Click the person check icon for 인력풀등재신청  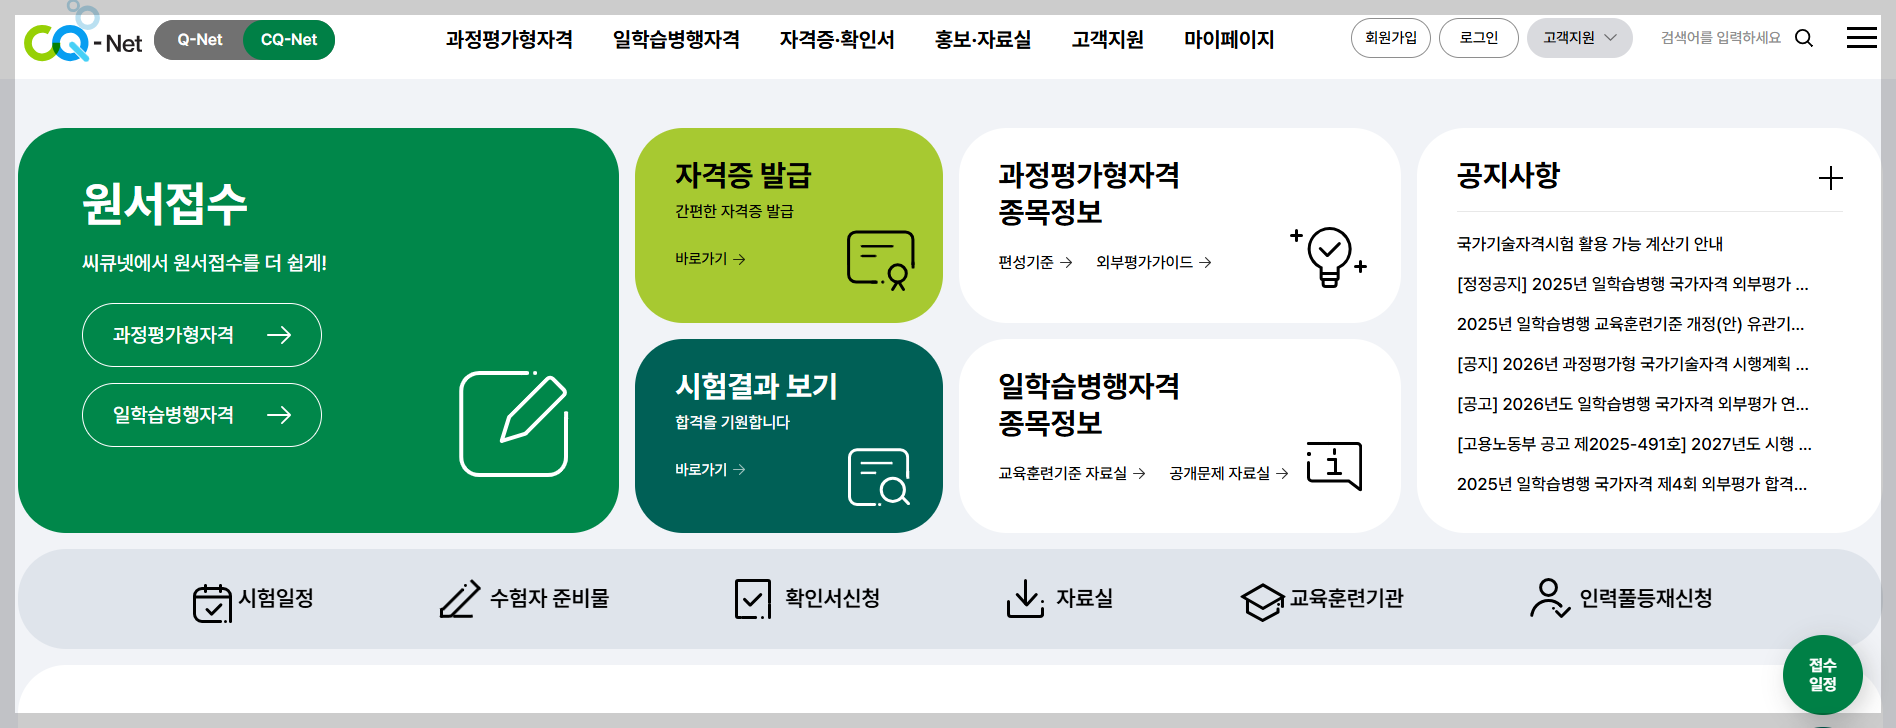click(1550, 598)
